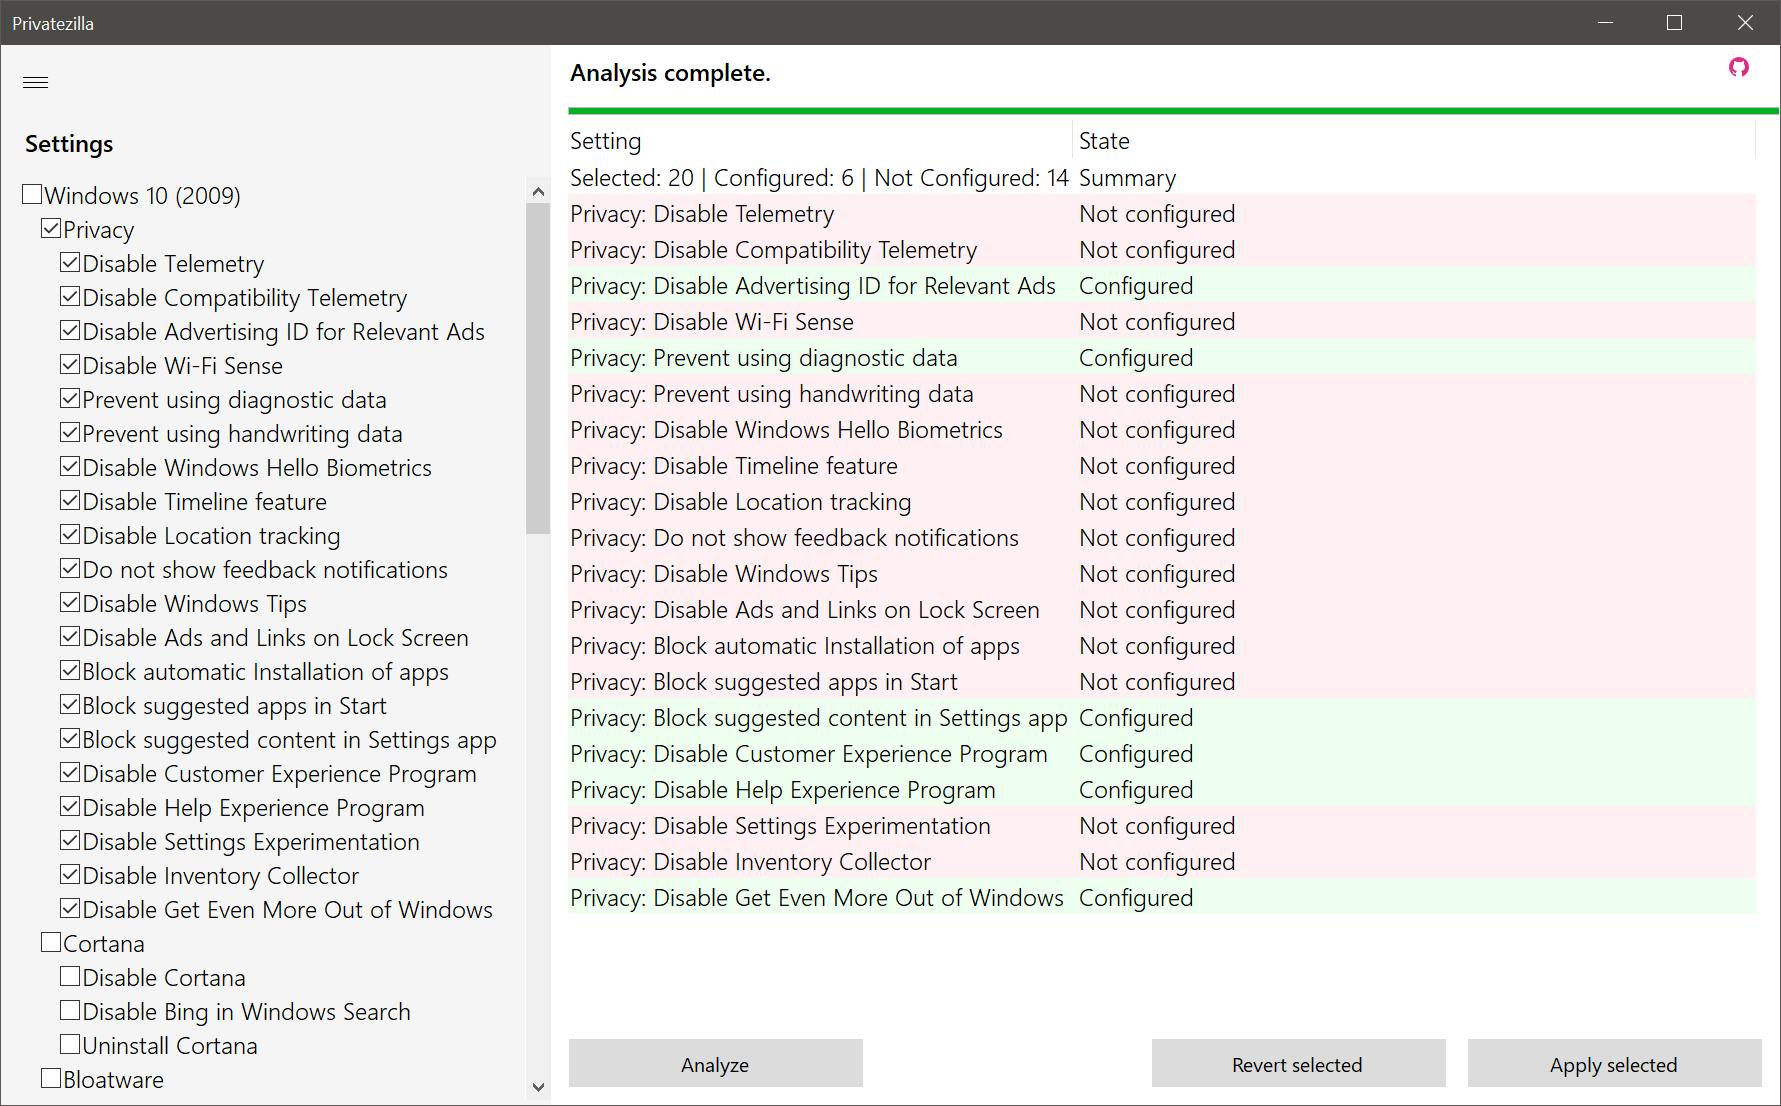Toggle the Privacy group checkbox
1781x1106 pixels.
tap(51, 229)
